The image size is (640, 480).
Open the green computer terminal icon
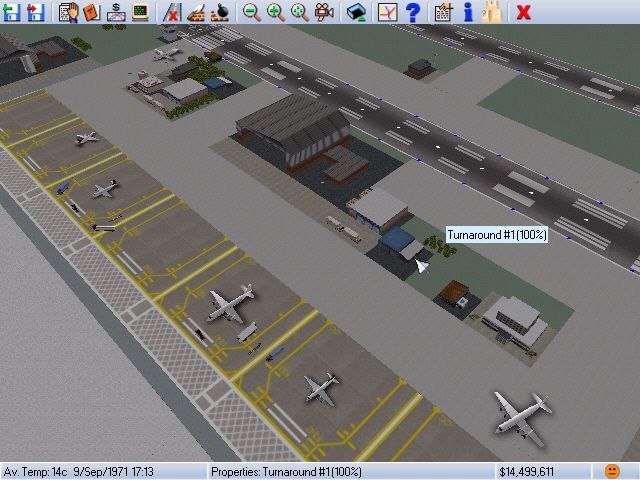pyautogui.click(x=140, y=12)
